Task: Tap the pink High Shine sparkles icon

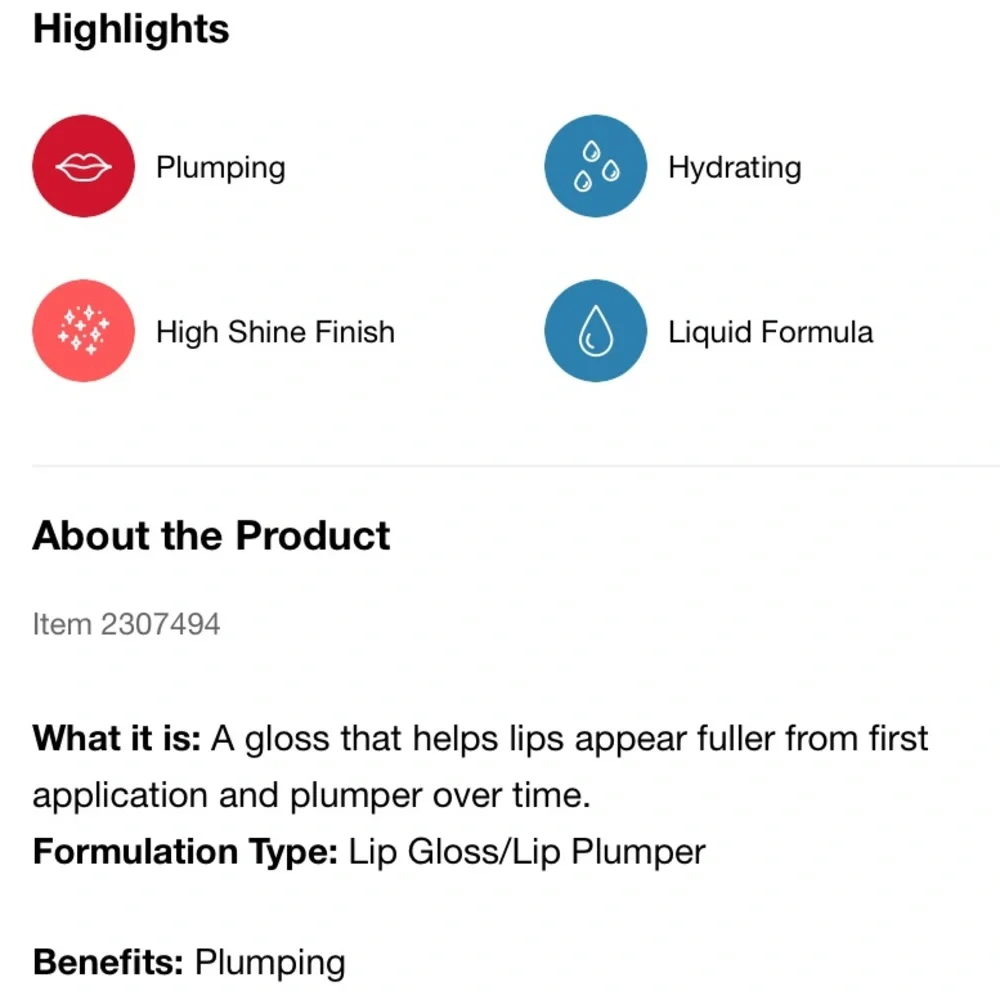Action: (x=84, y=330)
